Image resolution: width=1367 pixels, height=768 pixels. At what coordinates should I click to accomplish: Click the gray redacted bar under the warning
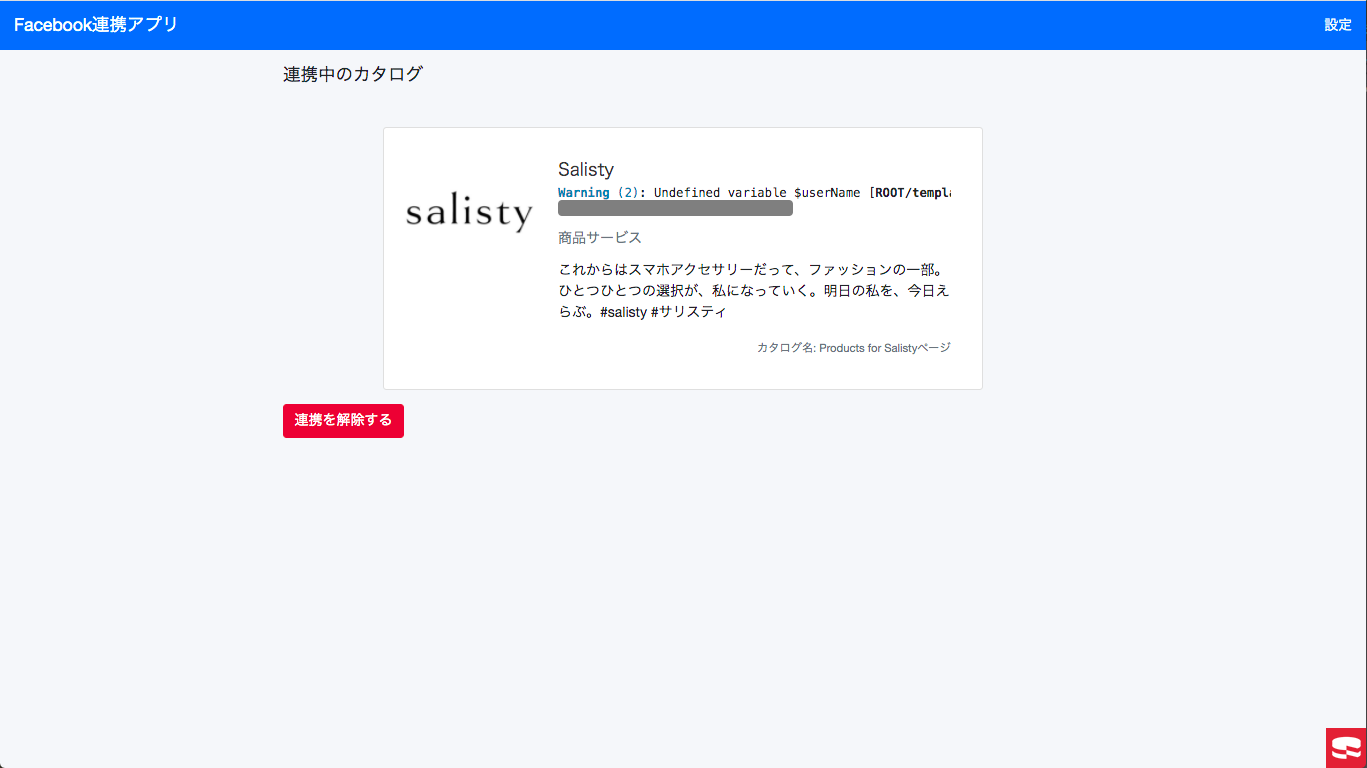point(675,208)
